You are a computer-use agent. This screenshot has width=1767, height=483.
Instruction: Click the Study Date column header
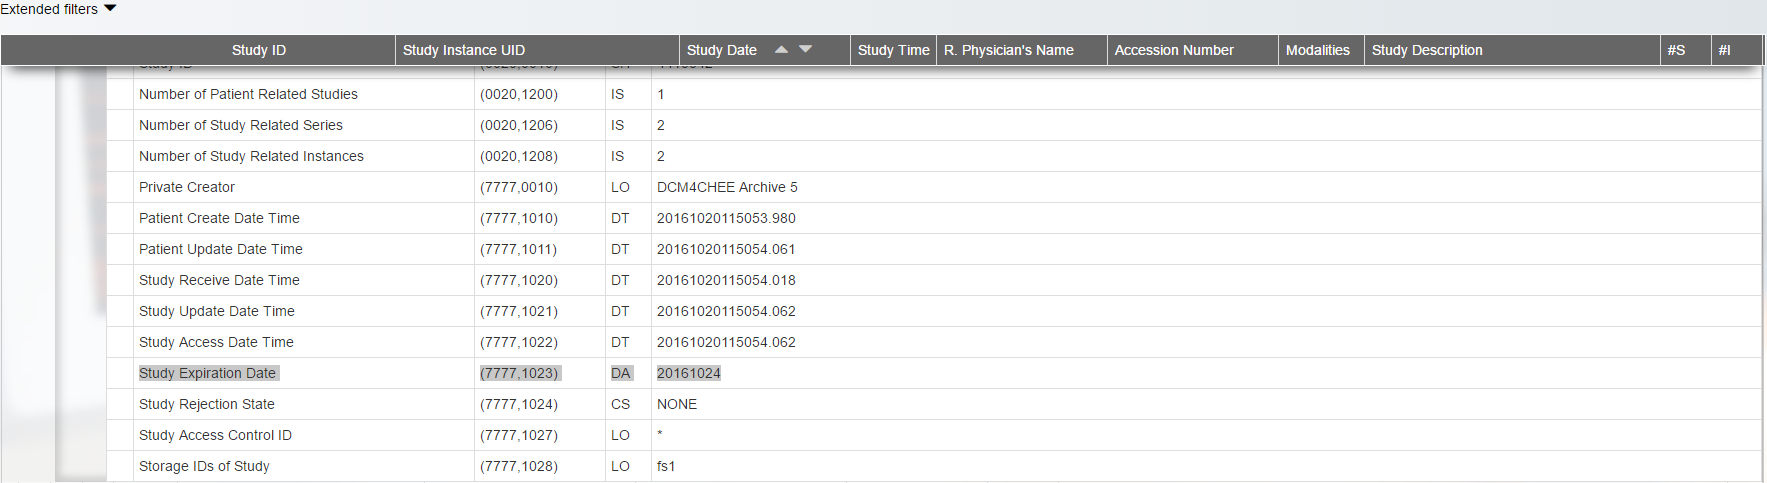point(722,50)
